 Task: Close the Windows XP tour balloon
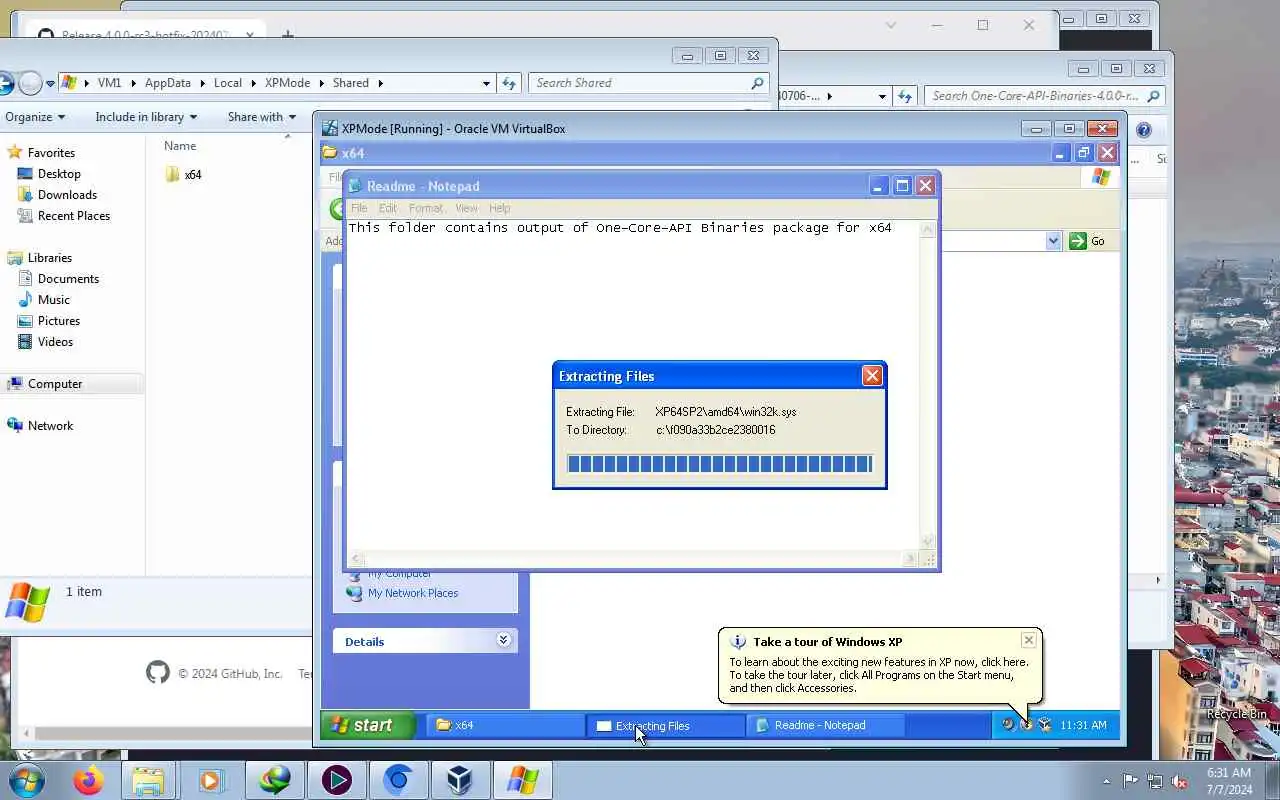[x=1028, y=640]
